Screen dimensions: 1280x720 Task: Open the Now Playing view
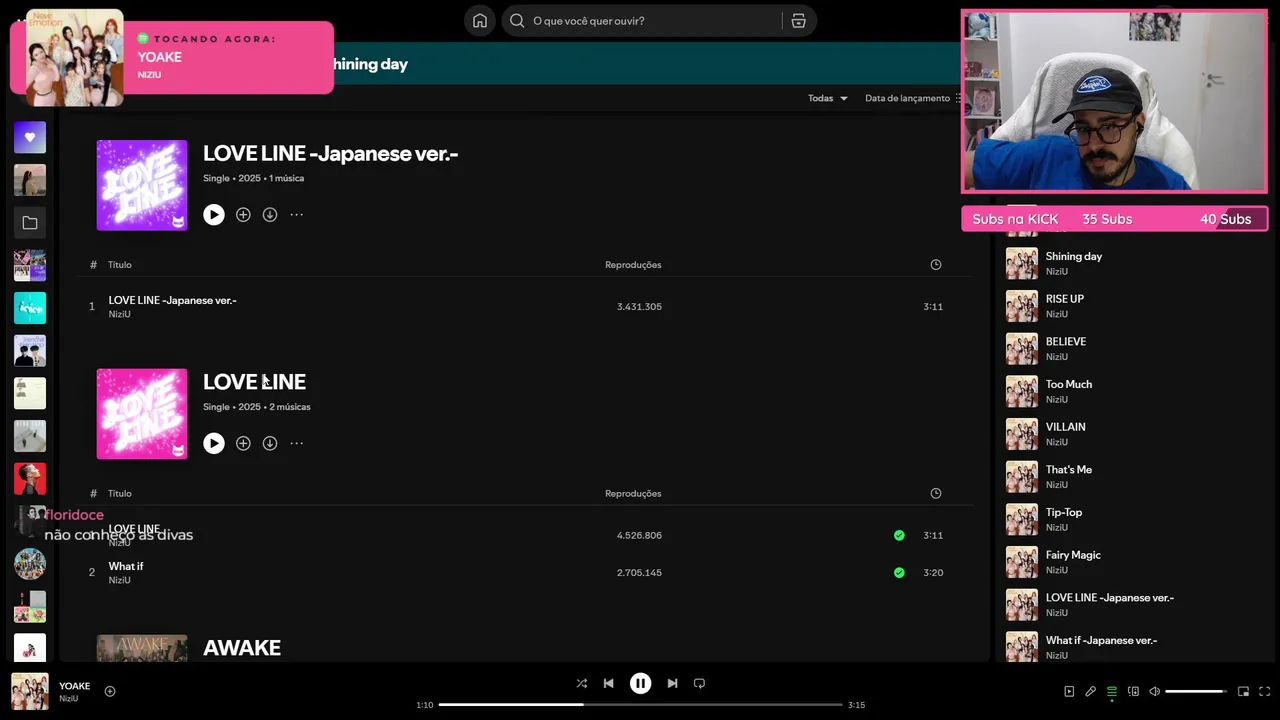[1069, 692]
